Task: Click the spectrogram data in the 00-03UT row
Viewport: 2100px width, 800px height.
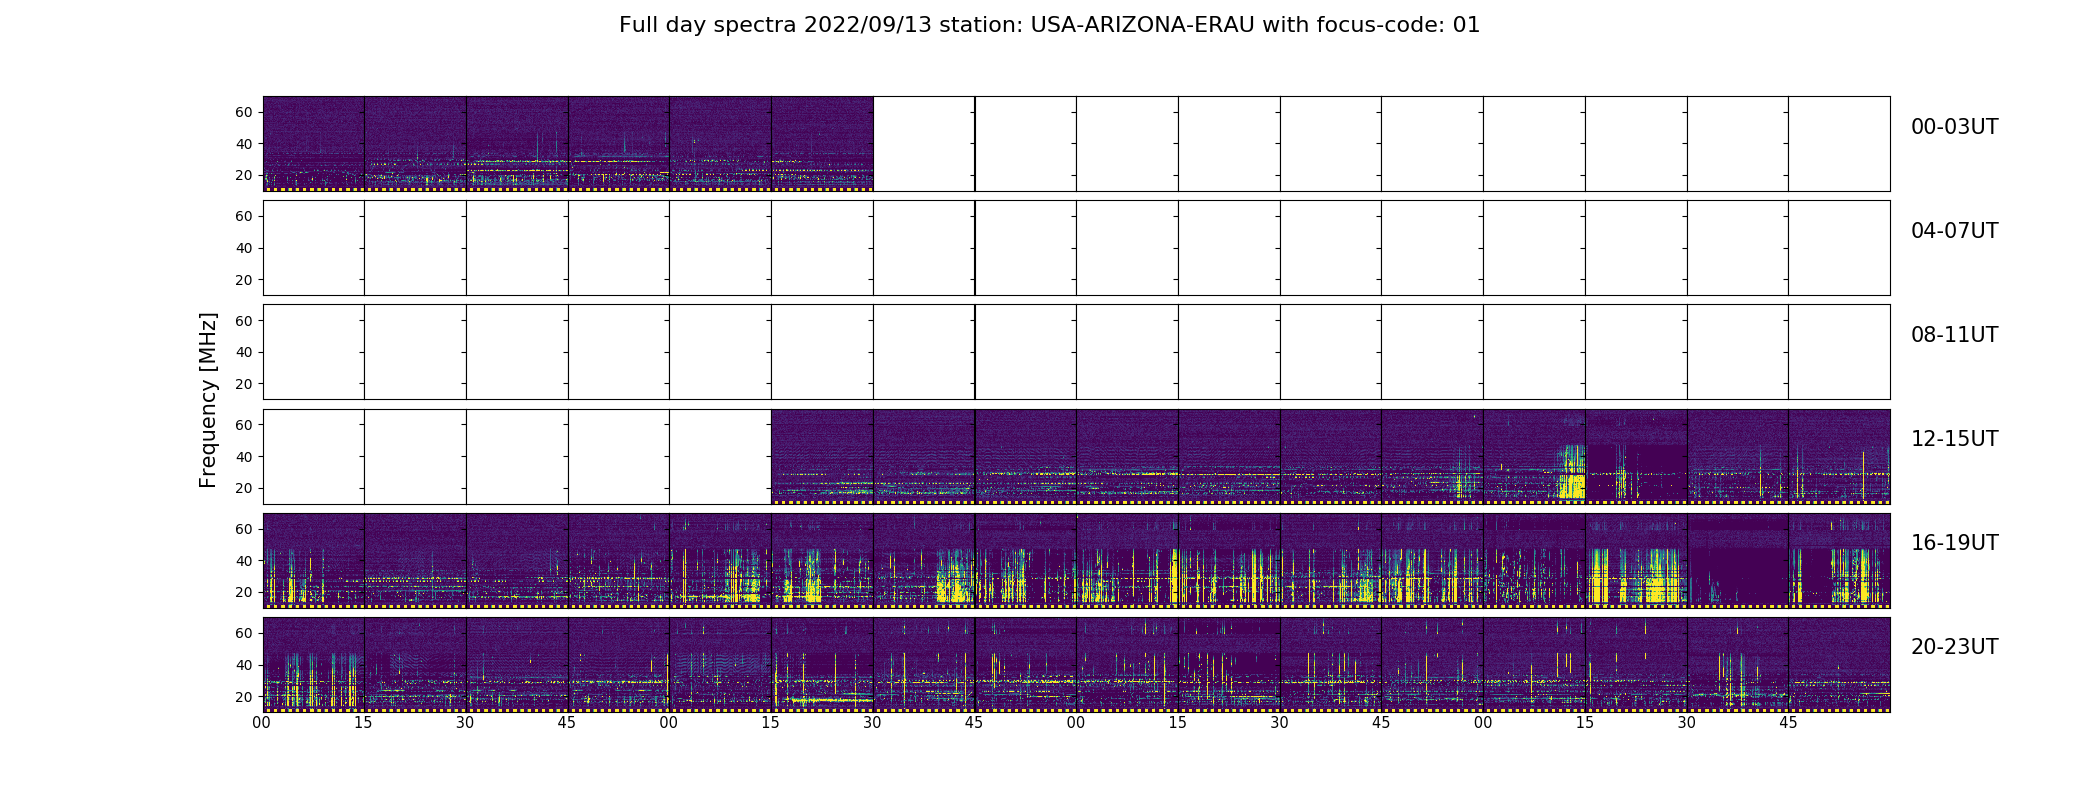Action: (568, 144)
